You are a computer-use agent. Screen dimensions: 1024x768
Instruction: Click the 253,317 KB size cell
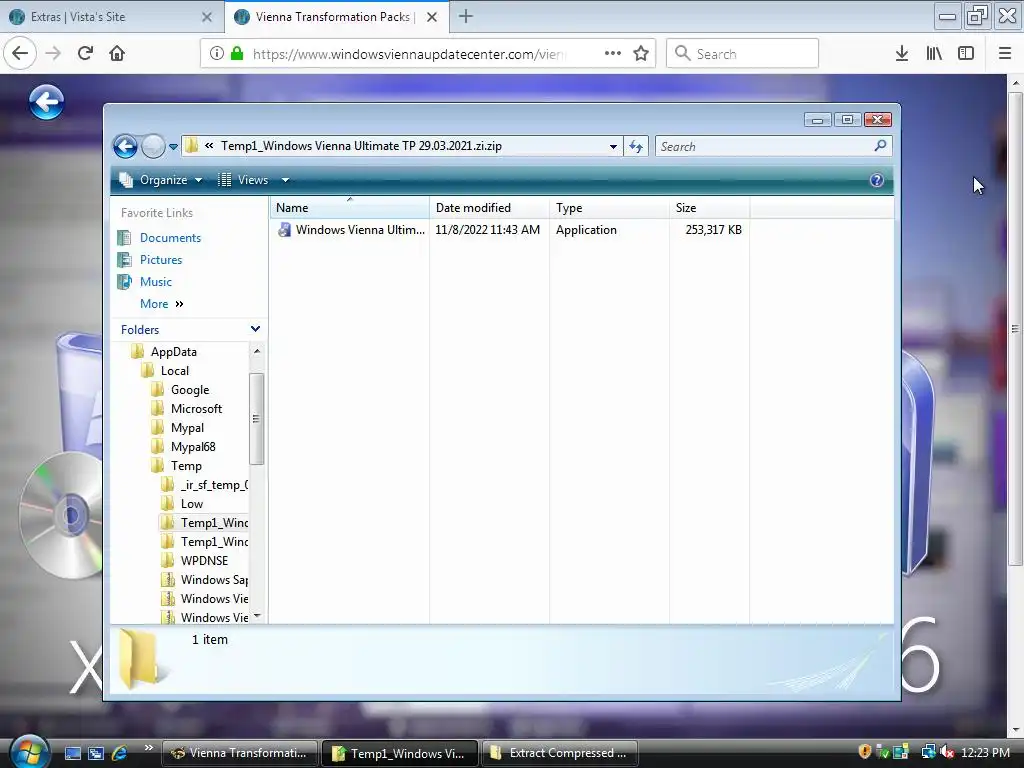click(713, 230)
